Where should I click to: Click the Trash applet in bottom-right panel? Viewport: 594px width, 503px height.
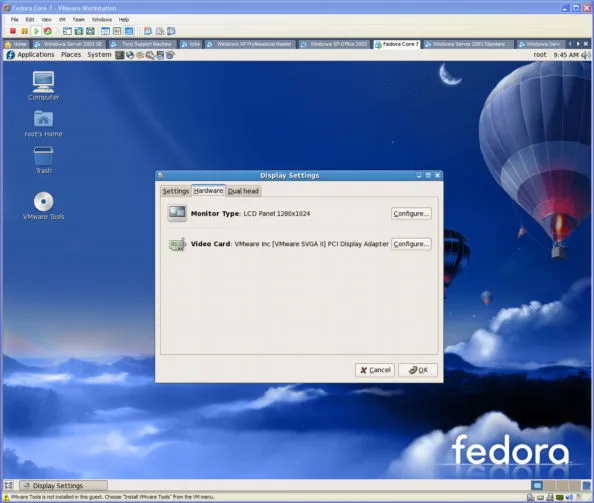pos(586,485)
